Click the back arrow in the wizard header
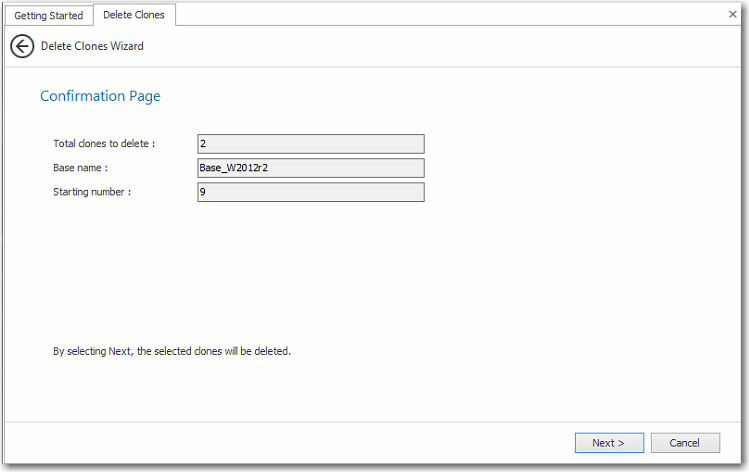 point(22,46)
